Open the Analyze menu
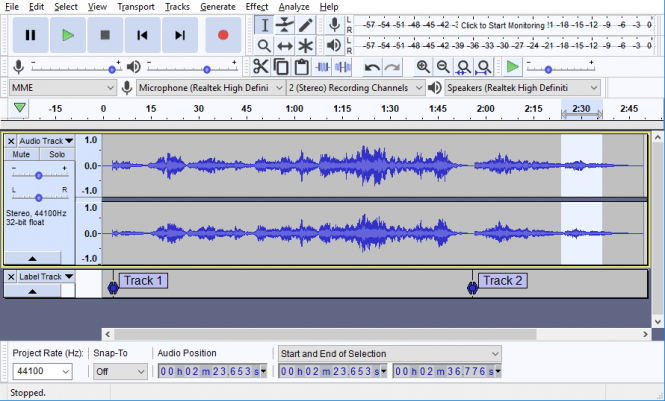The image size is (665, 401). [x=294, y=7]
